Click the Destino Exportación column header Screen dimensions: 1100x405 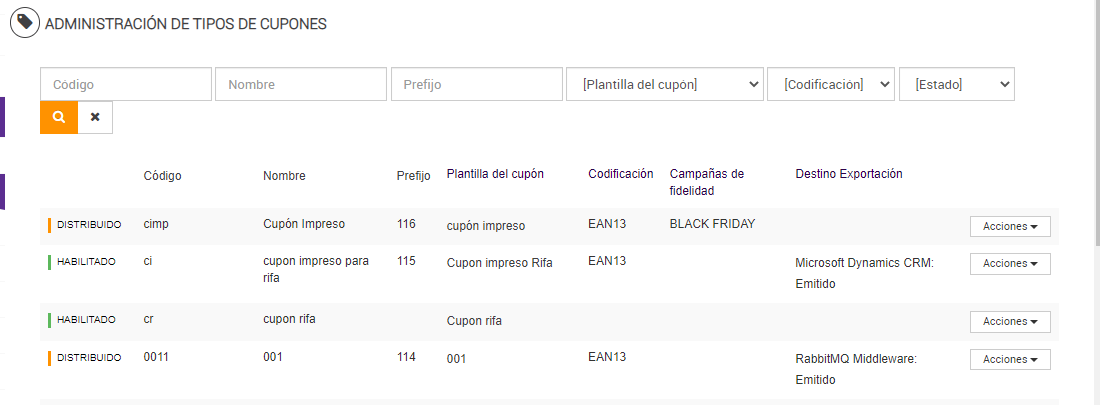click(848, 174)
